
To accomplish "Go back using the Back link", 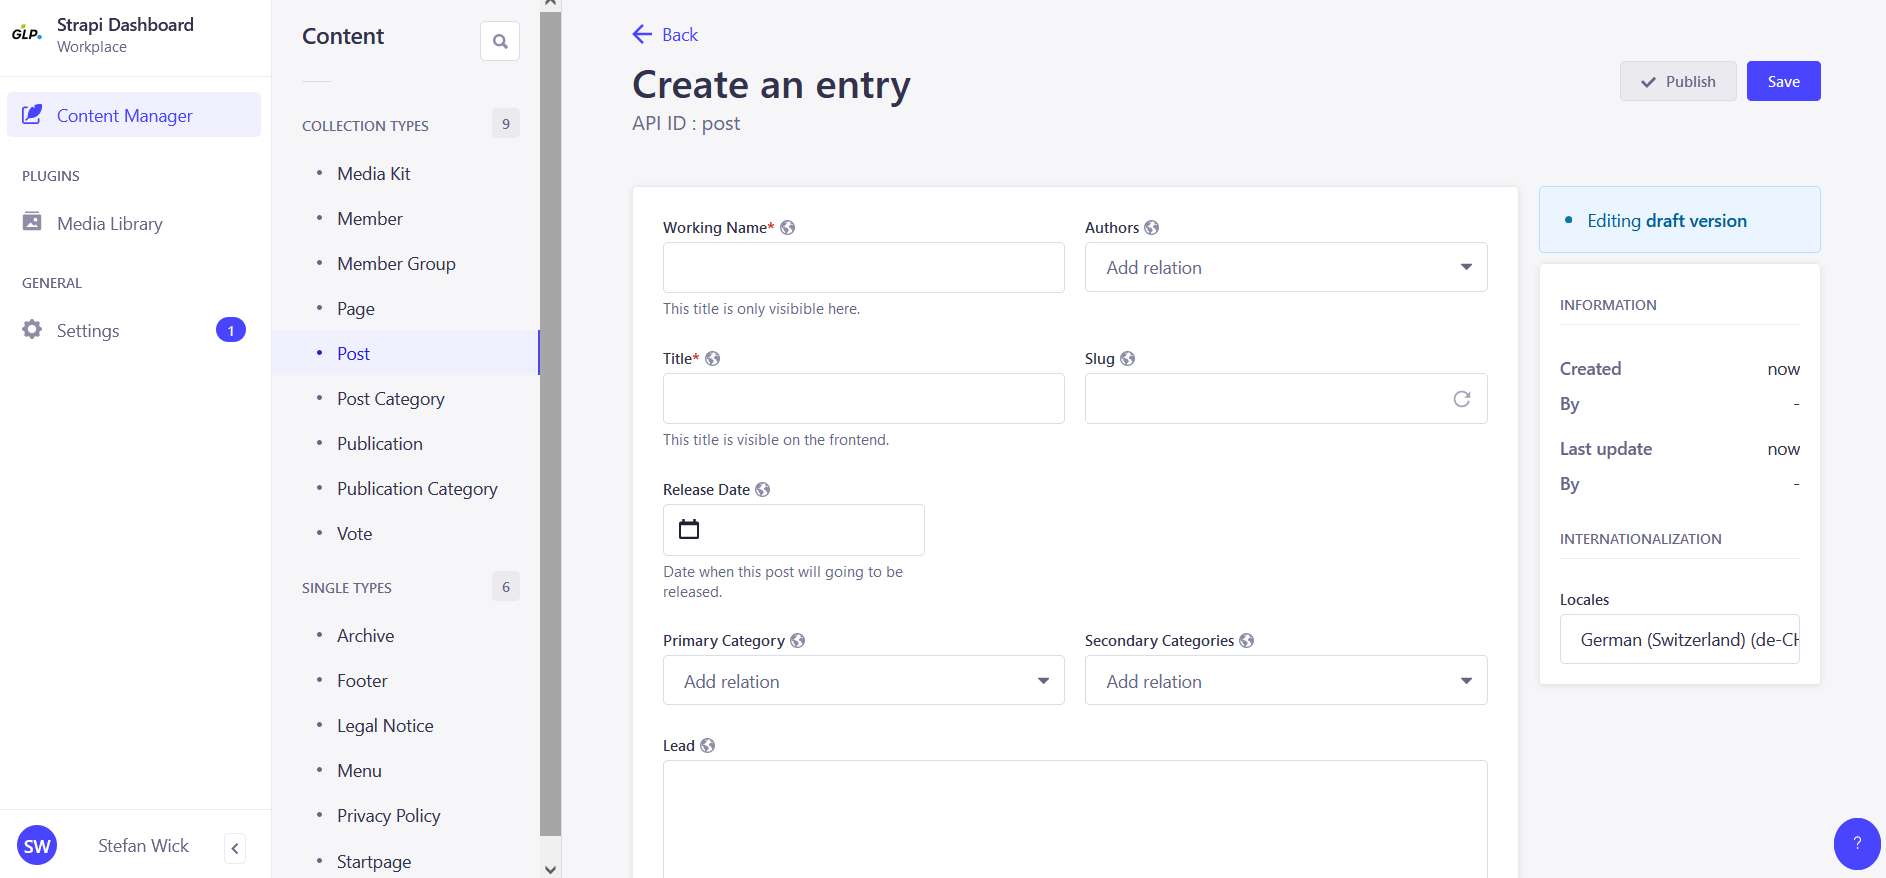I will [x=666, y=35].
